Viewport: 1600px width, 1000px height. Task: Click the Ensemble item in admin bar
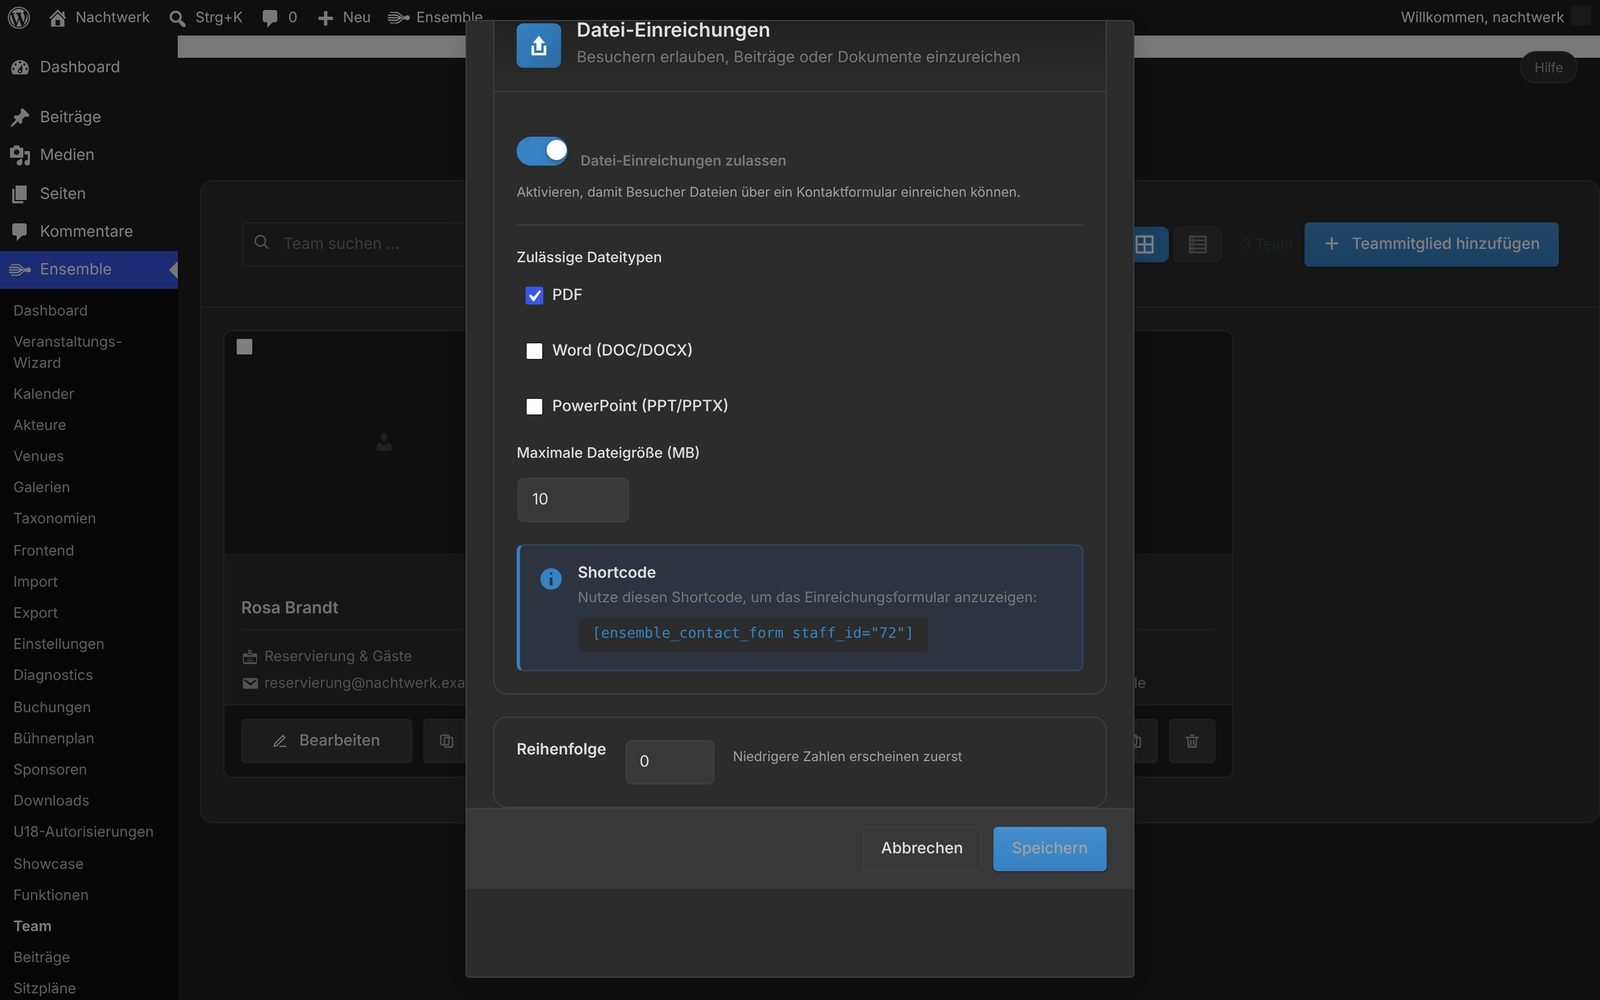[436, 17]
